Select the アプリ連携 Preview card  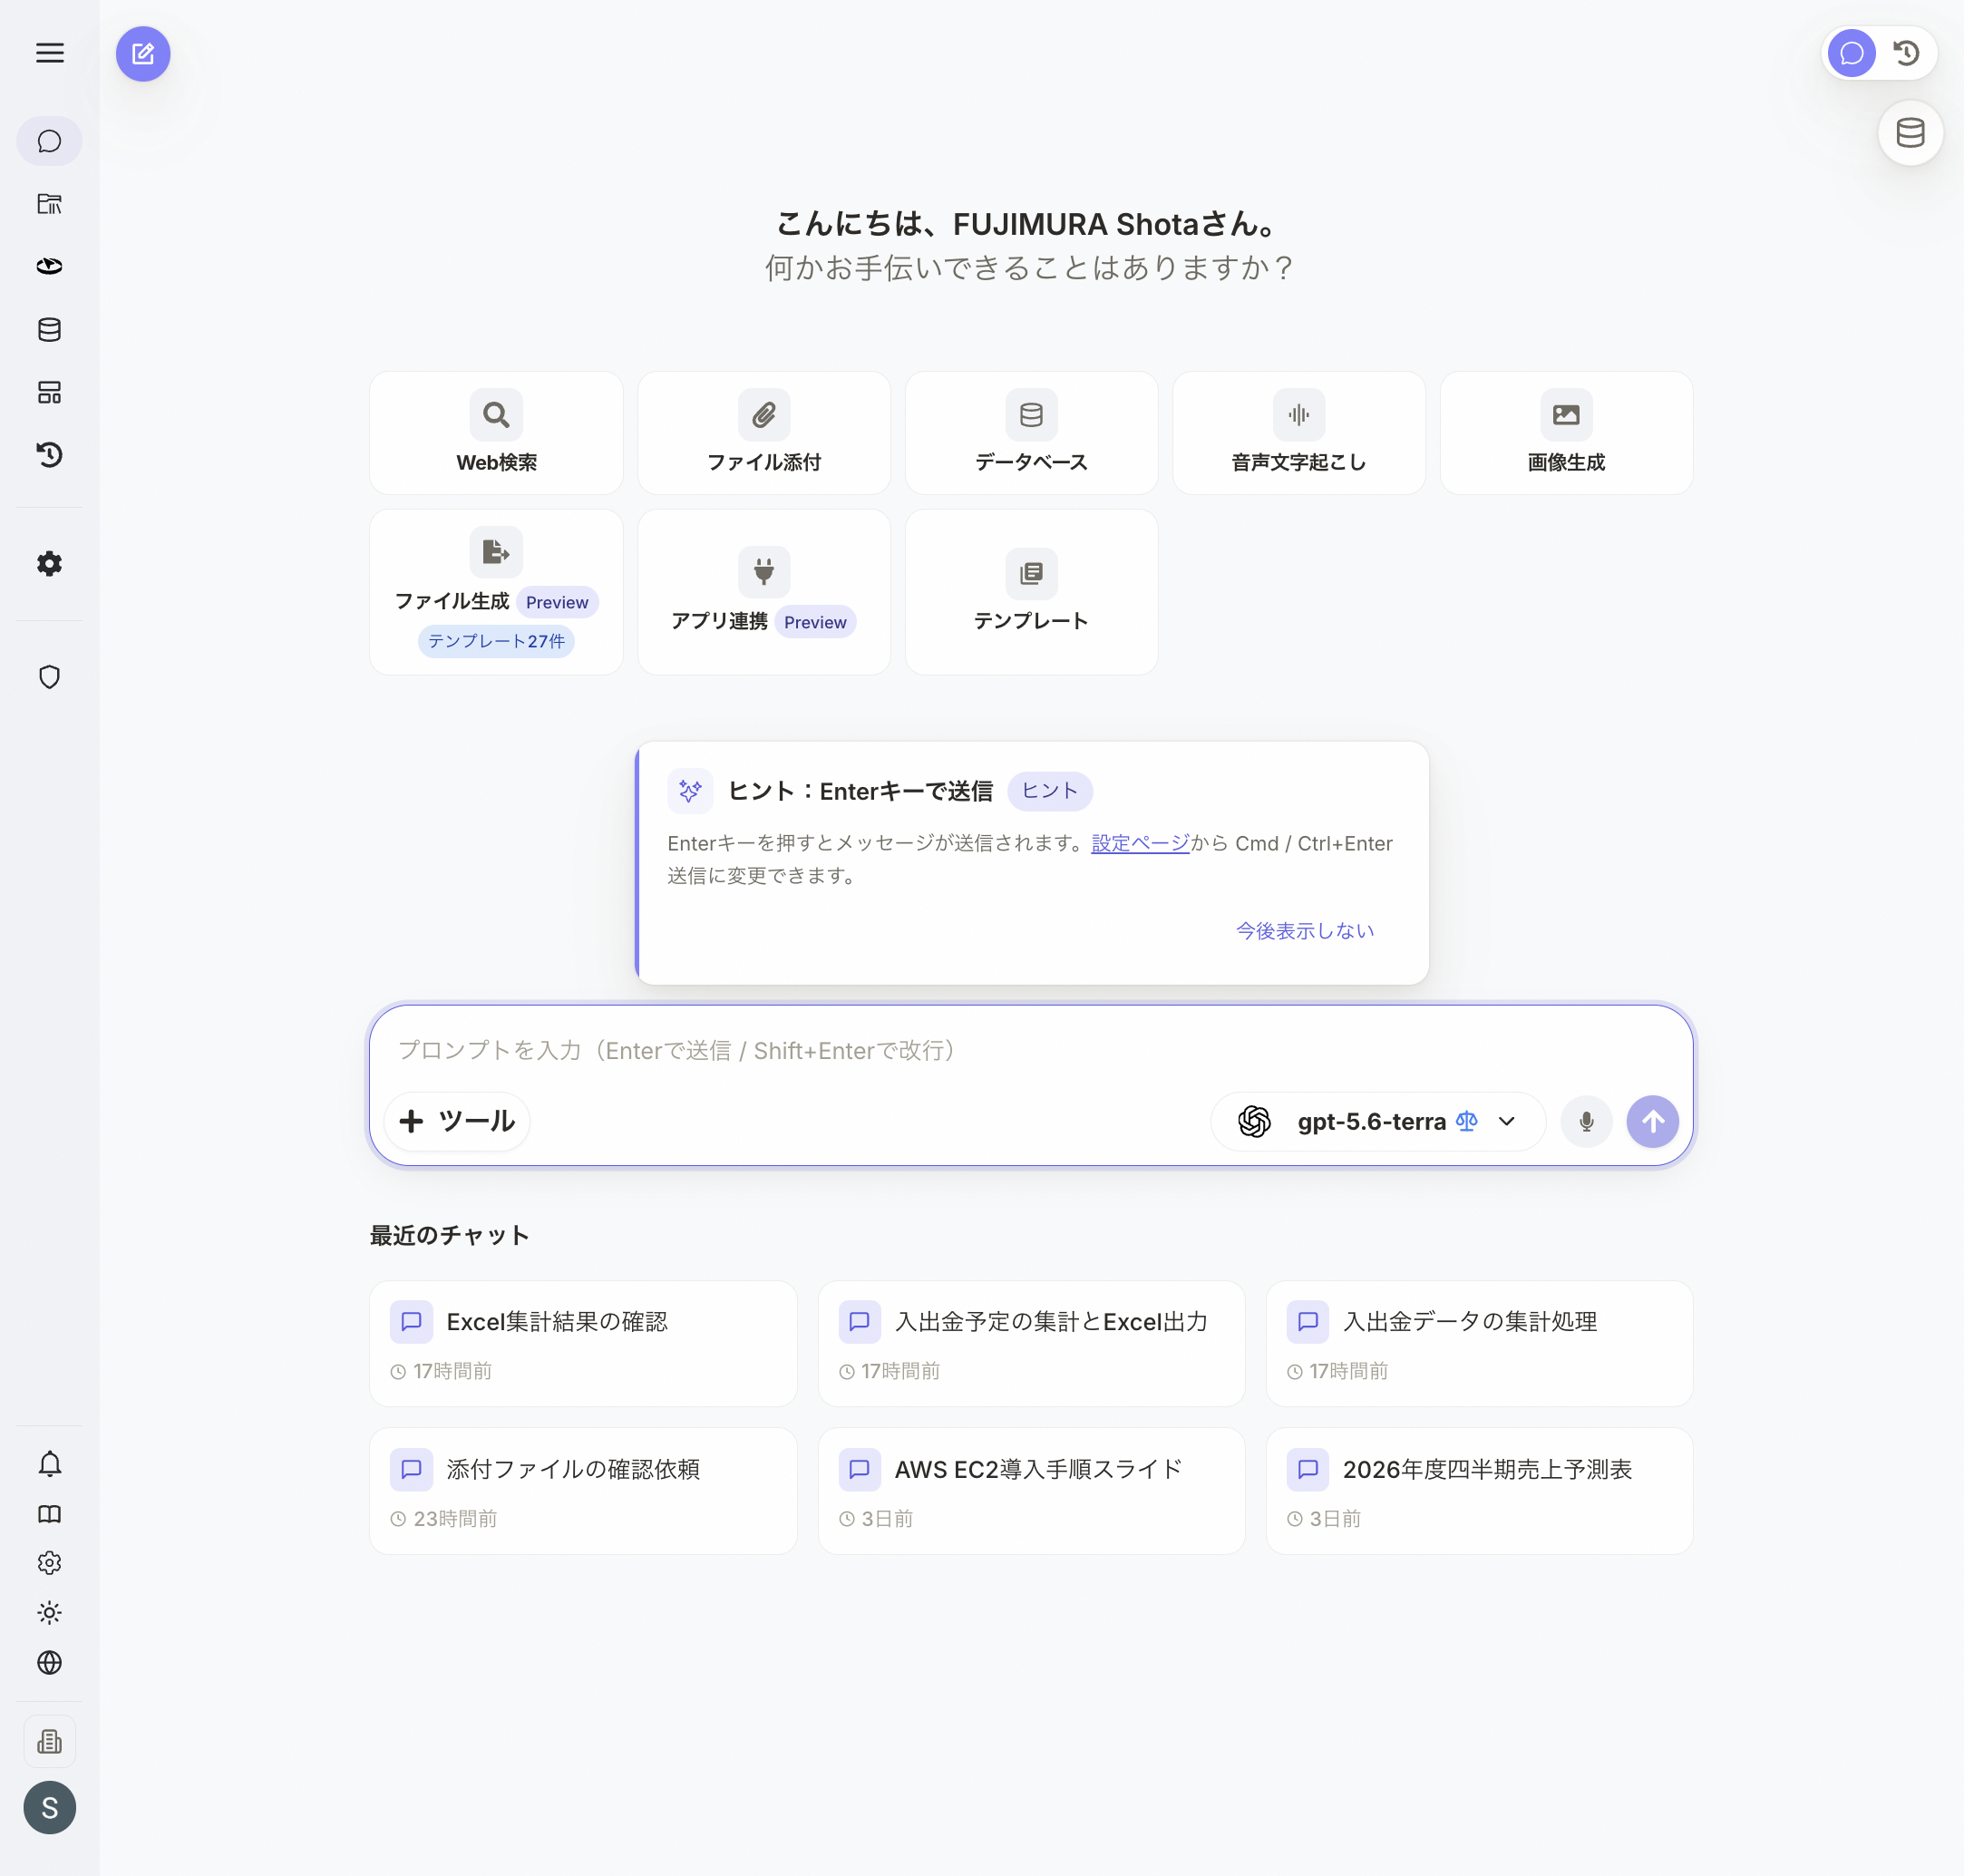(764, 592)
